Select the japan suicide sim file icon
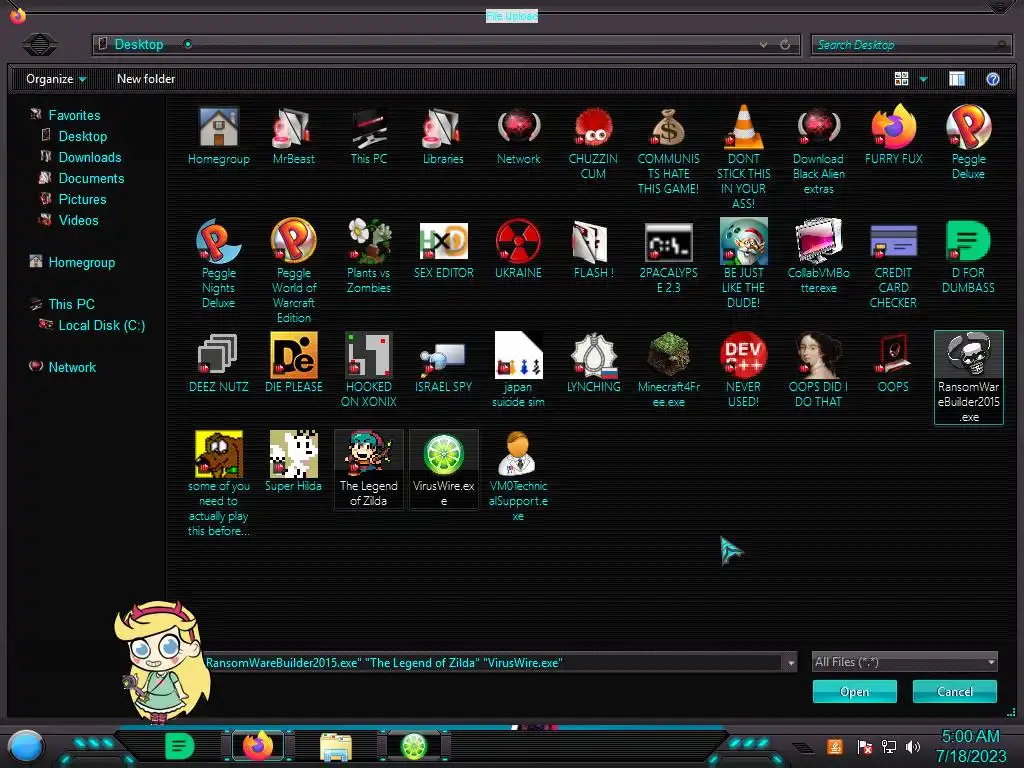Screen dimensions: 1024x768 tap(518, 370)
